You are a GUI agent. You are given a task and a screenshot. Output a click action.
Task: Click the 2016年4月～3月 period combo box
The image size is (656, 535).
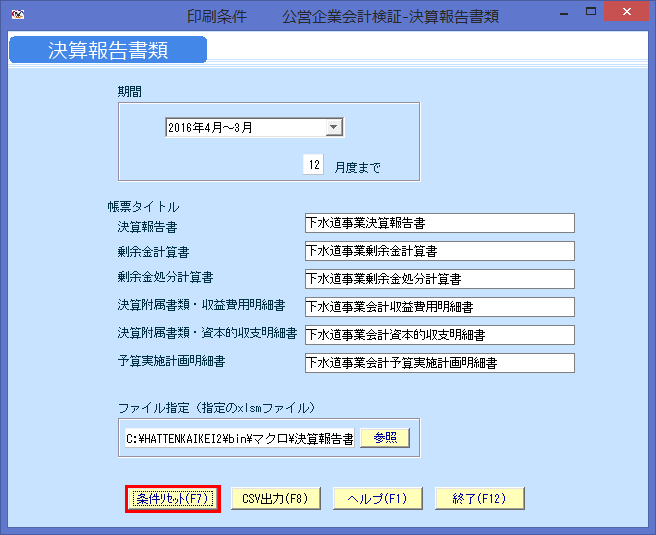tap(254, 127)
